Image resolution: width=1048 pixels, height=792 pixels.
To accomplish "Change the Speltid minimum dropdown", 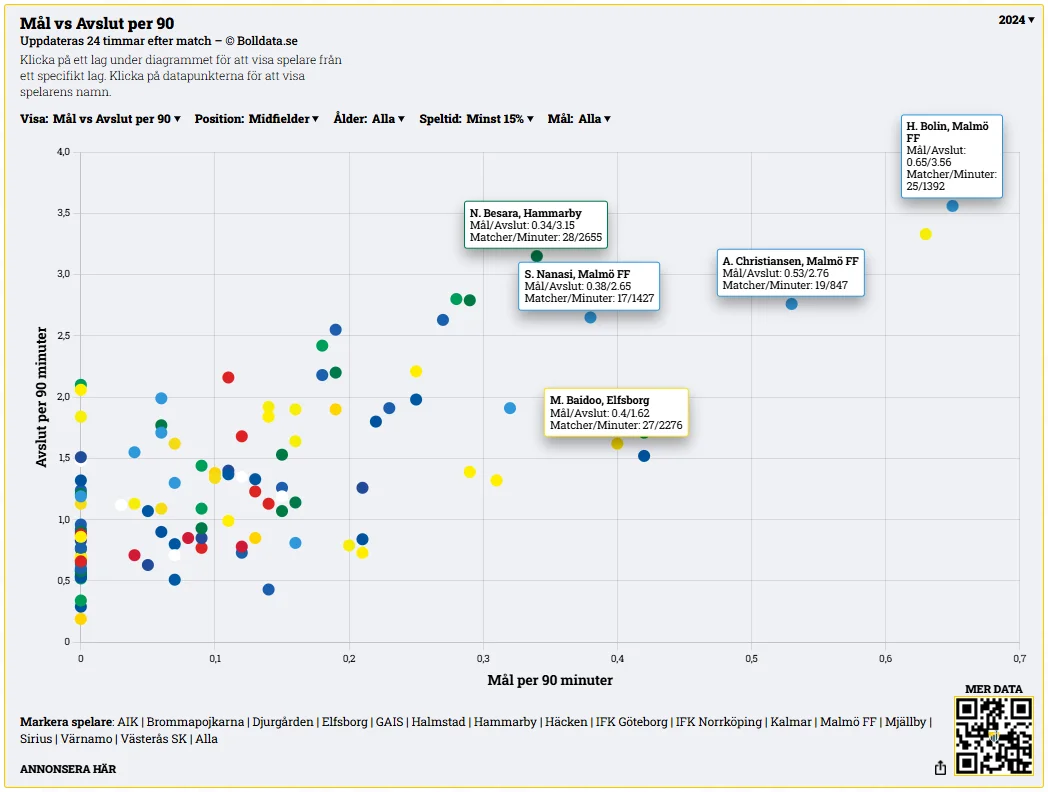I will pyautogui.click(x=476, y=119).
